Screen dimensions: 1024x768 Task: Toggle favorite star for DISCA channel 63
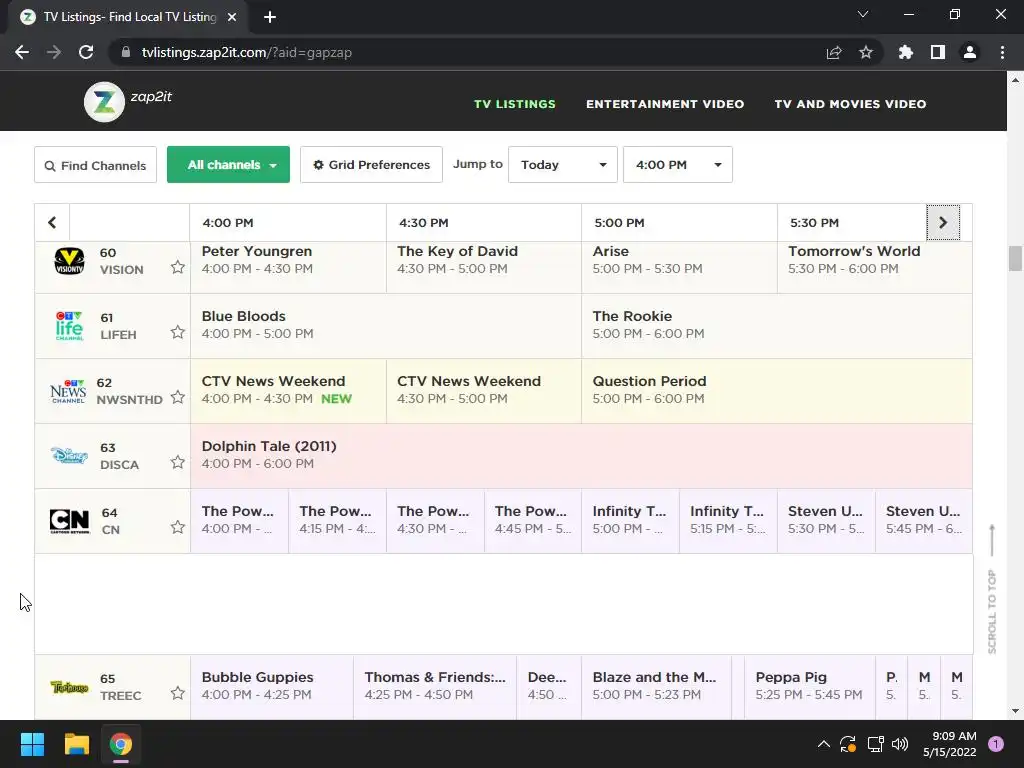coord(178,462)
